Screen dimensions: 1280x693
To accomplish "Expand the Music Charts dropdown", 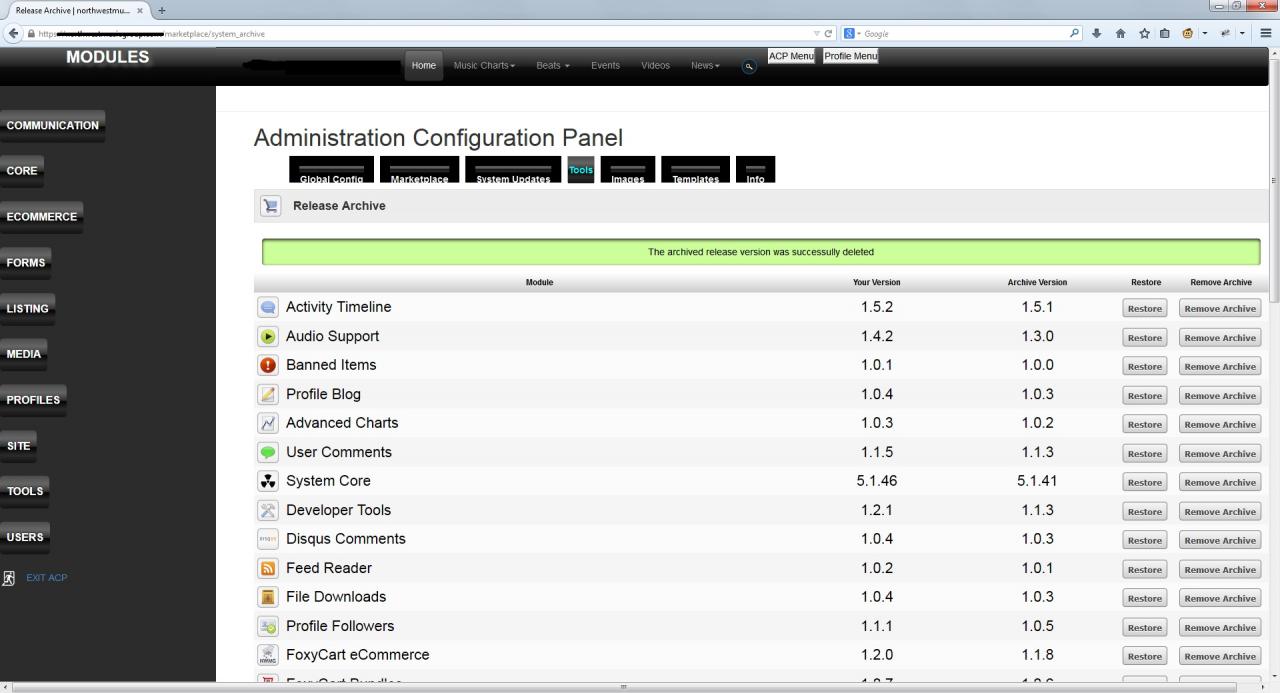I will click(x=484, y=66).
